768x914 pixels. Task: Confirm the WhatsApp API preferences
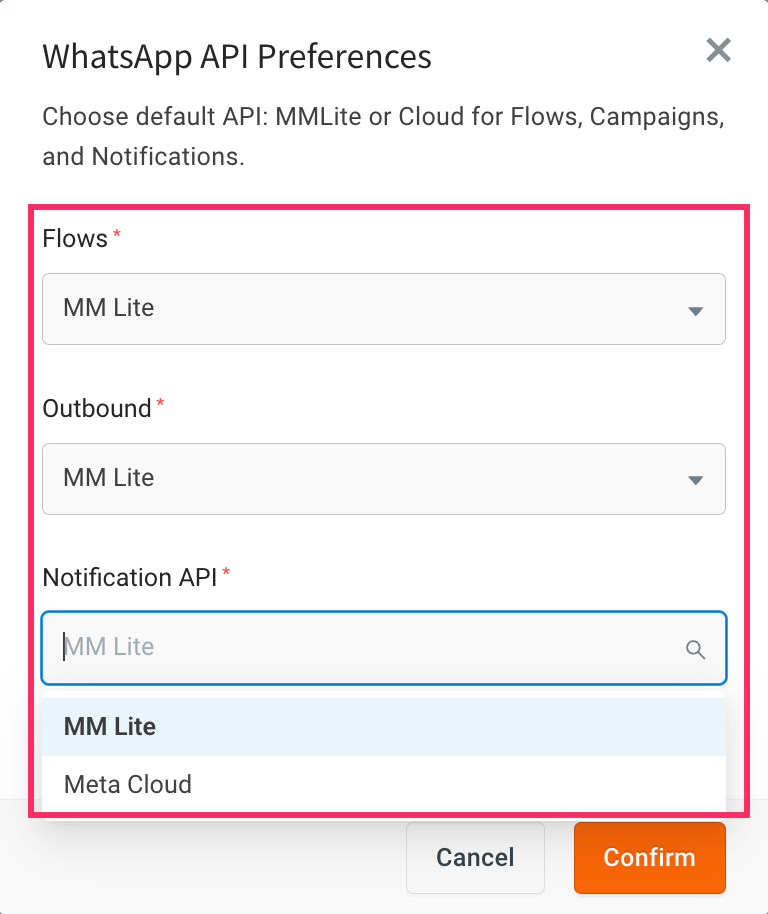650,857
